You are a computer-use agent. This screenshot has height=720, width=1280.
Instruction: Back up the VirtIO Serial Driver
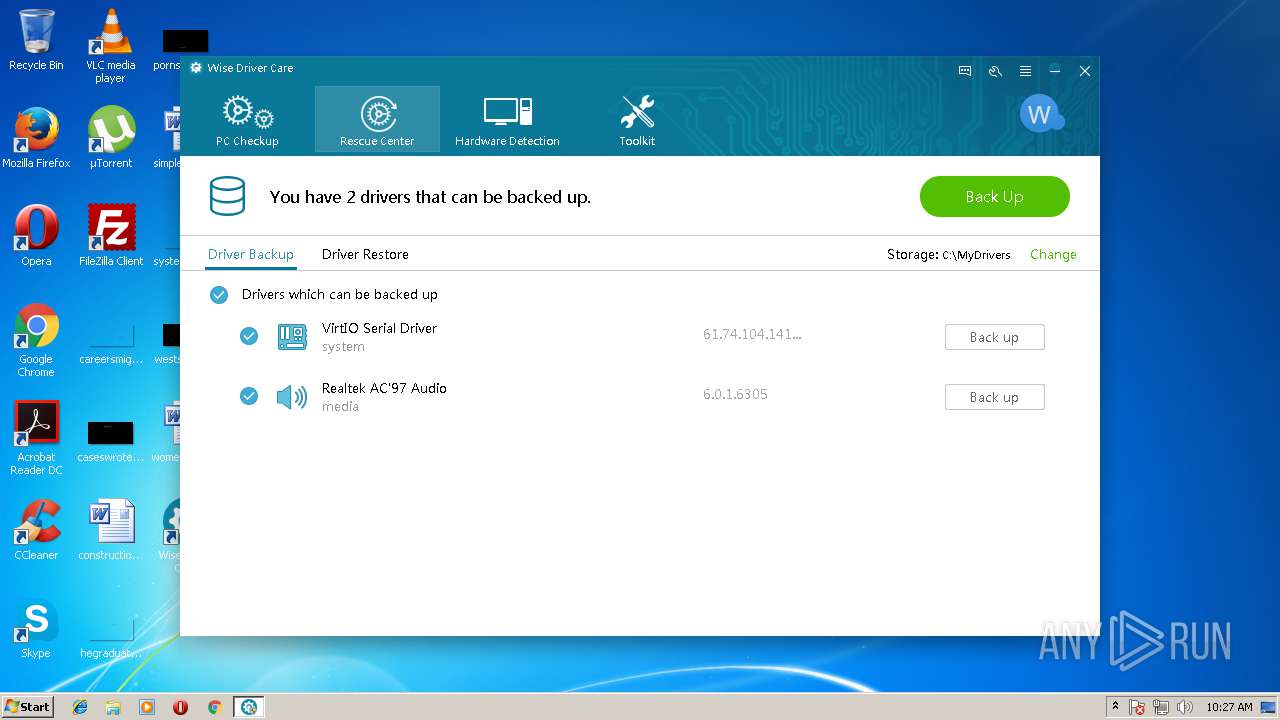[x=995, y=337]
